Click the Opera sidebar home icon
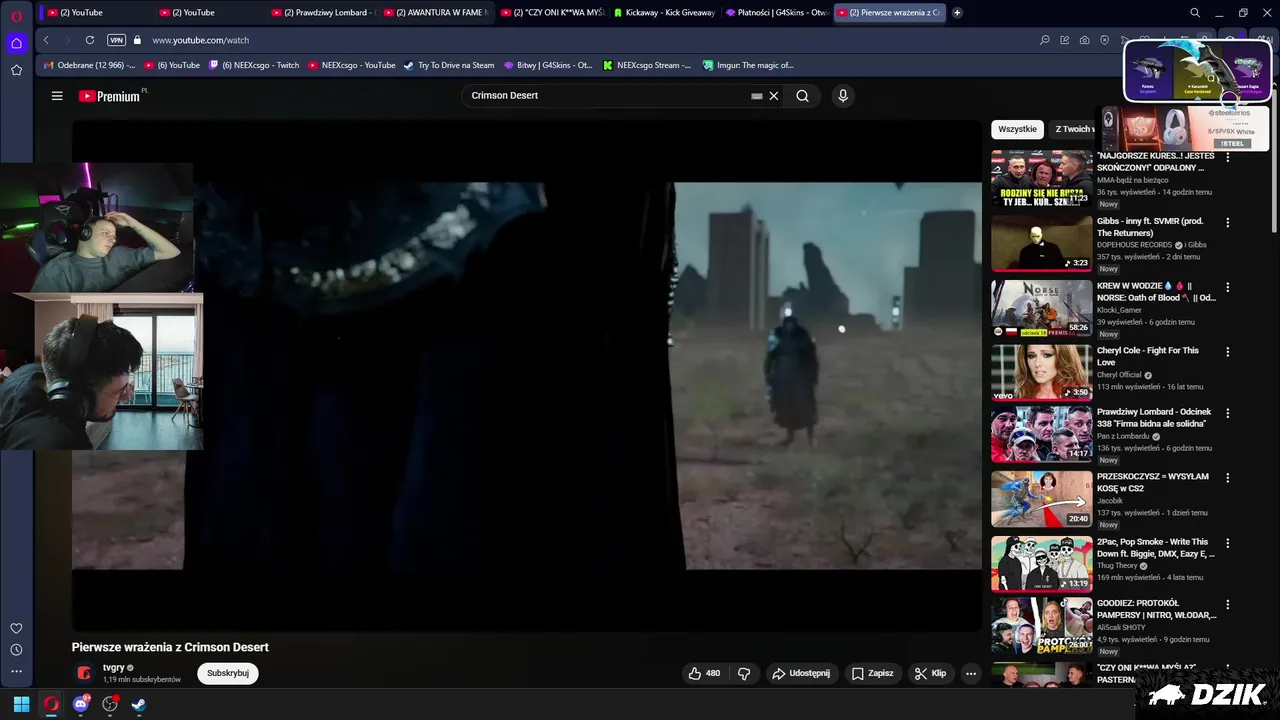Image resolution: width=1280 pixels, height=720 pixels. 16,43
